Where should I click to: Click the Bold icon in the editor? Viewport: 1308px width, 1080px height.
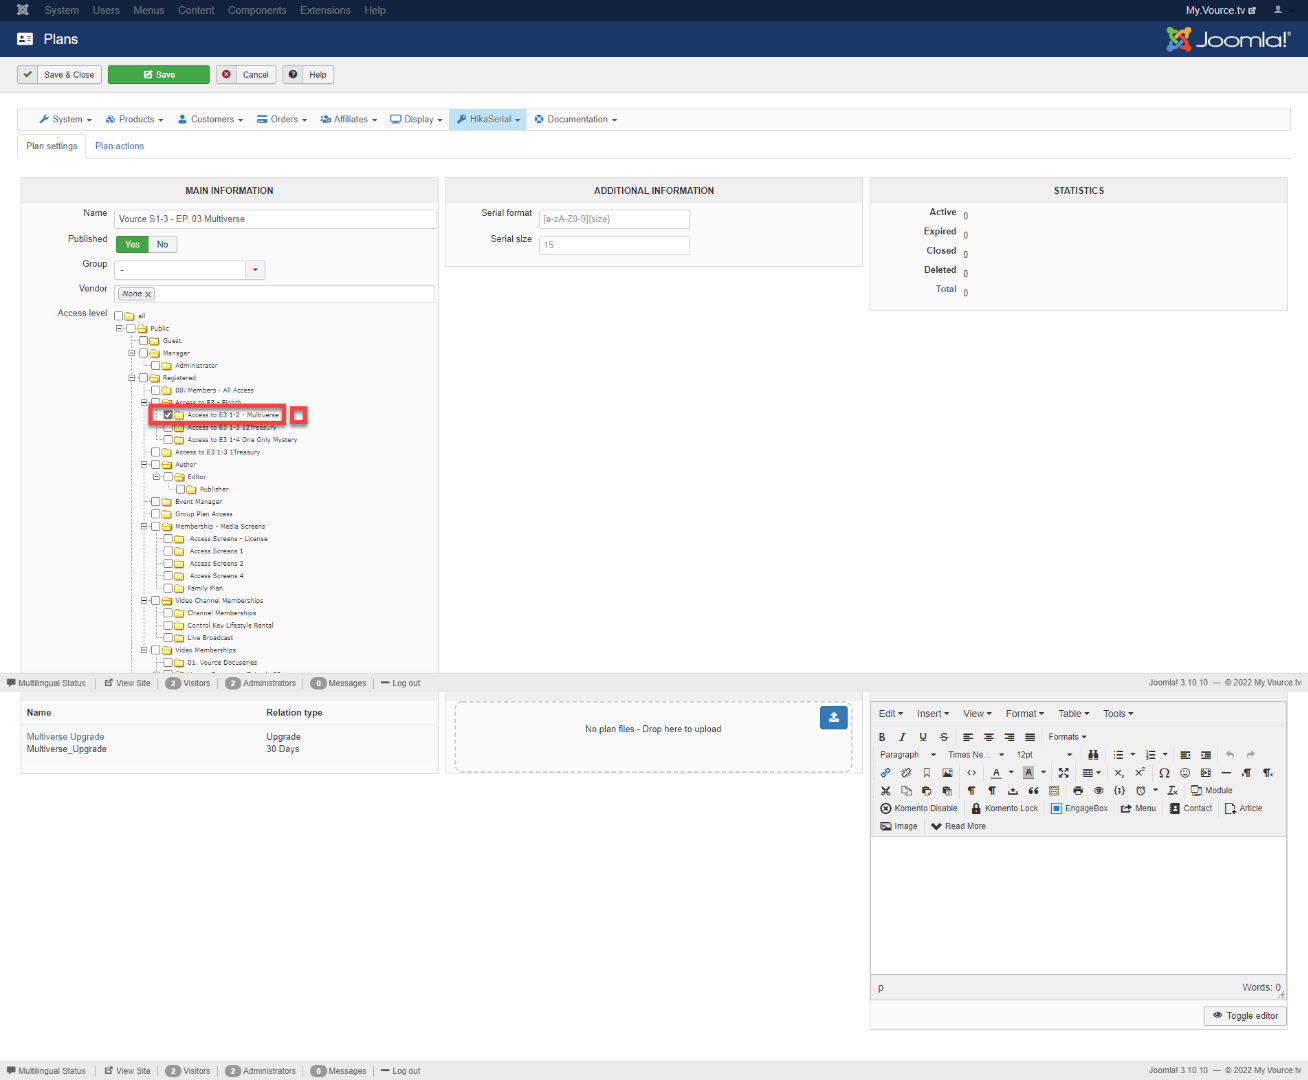[882, 737]
